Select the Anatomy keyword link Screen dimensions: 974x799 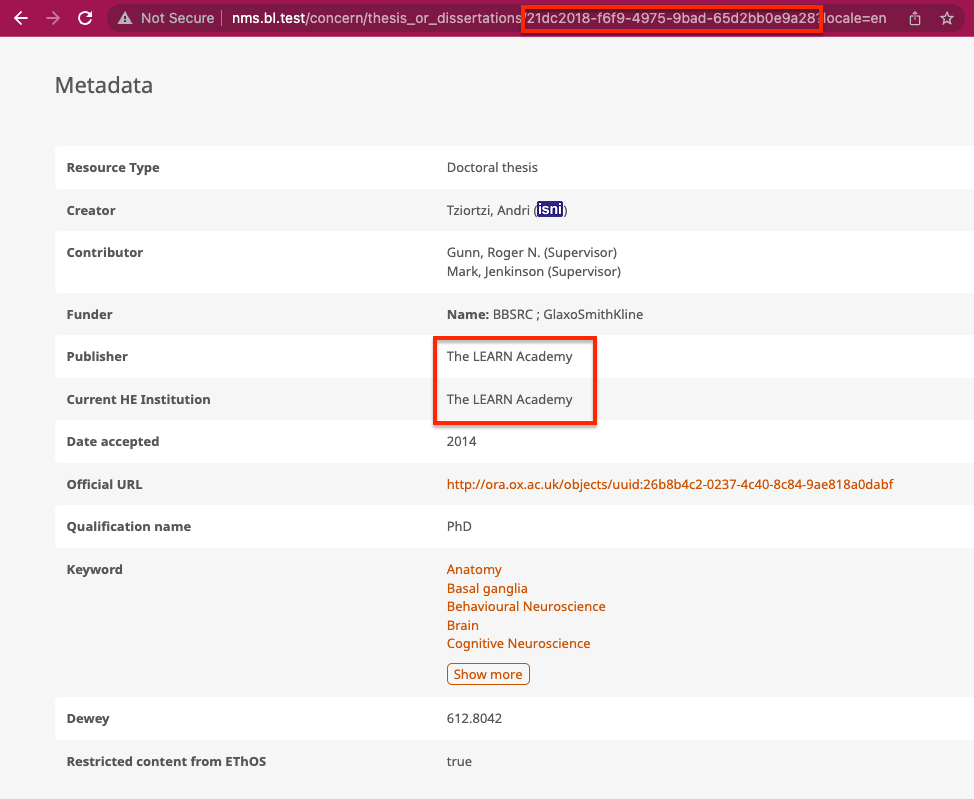pos(473,569)
